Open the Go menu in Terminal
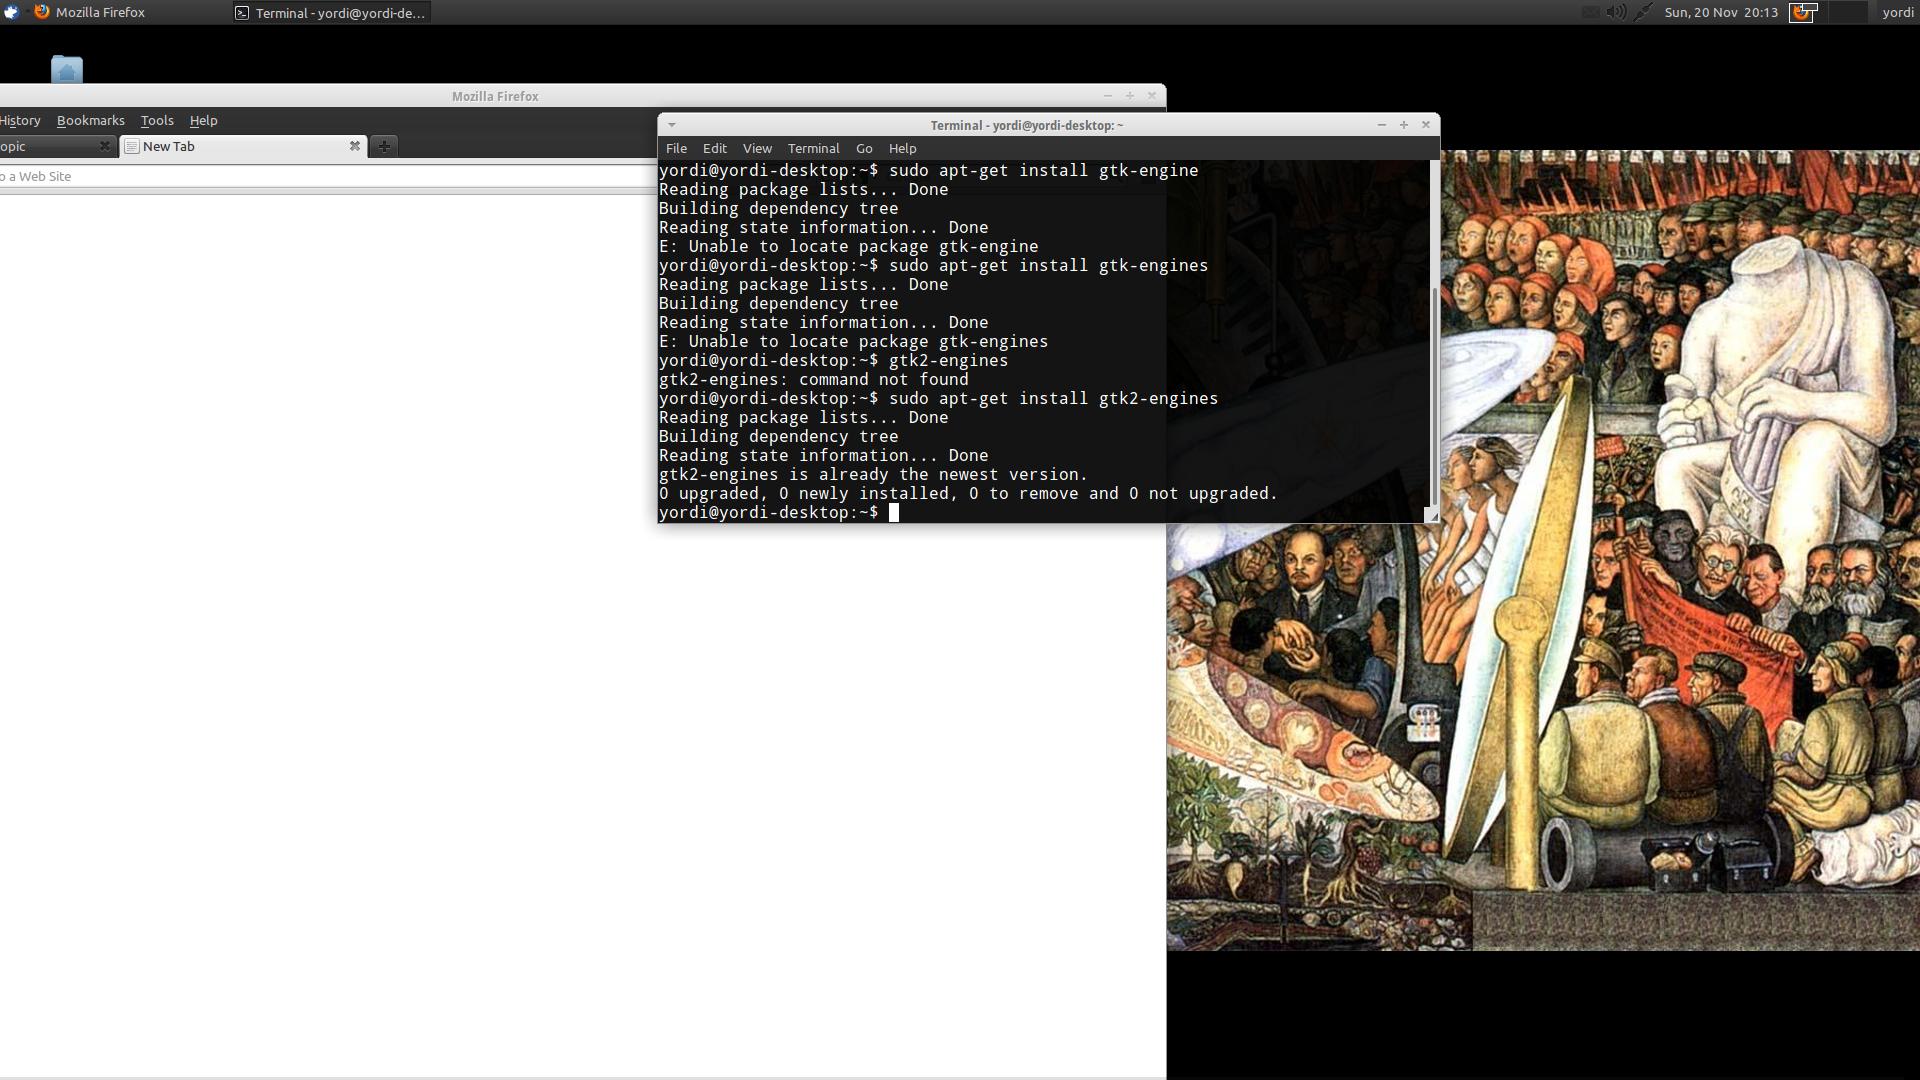Image resolution: width=1920 pixels, height=1080 pixels. pyautogui.click(x=864, y=148)
